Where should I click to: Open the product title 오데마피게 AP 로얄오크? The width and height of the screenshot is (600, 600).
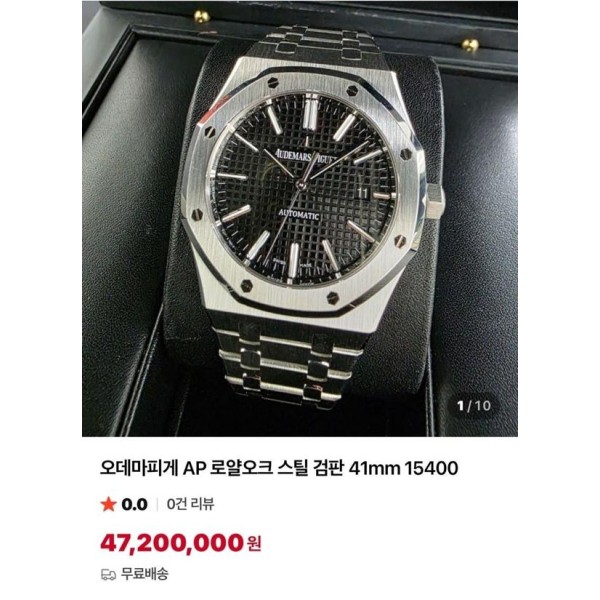tap(279, 468)
